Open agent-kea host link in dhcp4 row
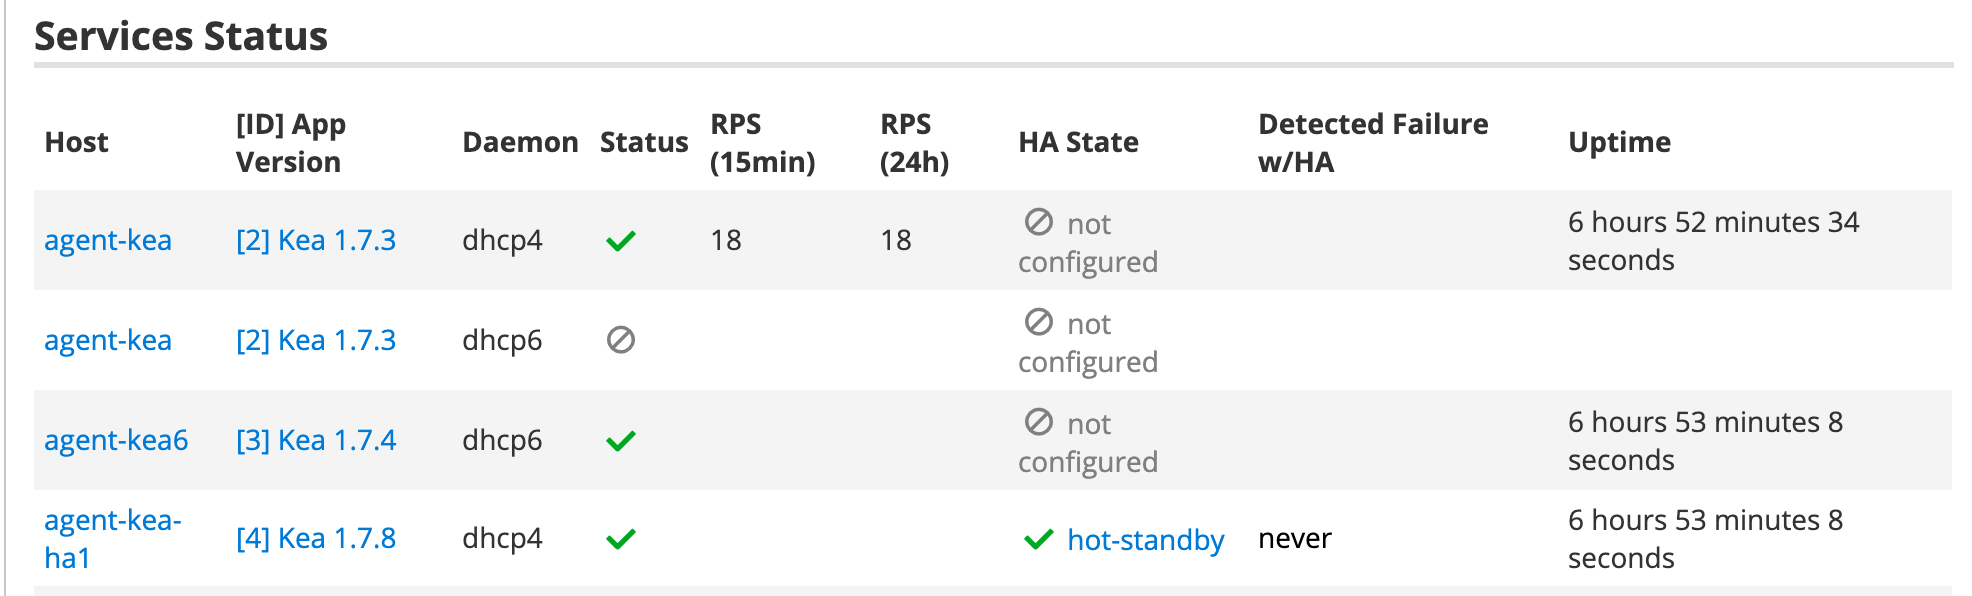1972x596 pixels. pyautogui.click(x=108, y=240)
